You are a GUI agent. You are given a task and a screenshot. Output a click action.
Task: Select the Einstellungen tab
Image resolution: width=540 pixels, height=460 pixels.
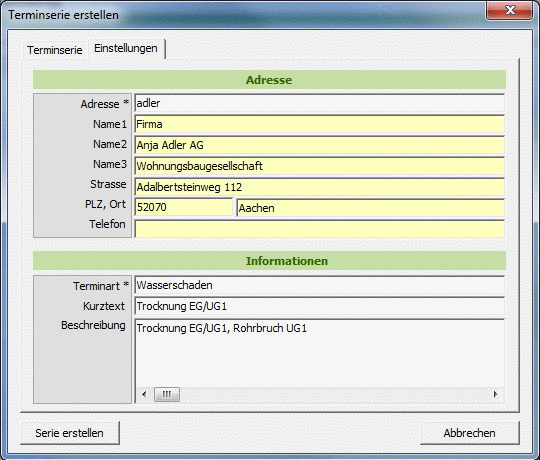click(126, 49)
